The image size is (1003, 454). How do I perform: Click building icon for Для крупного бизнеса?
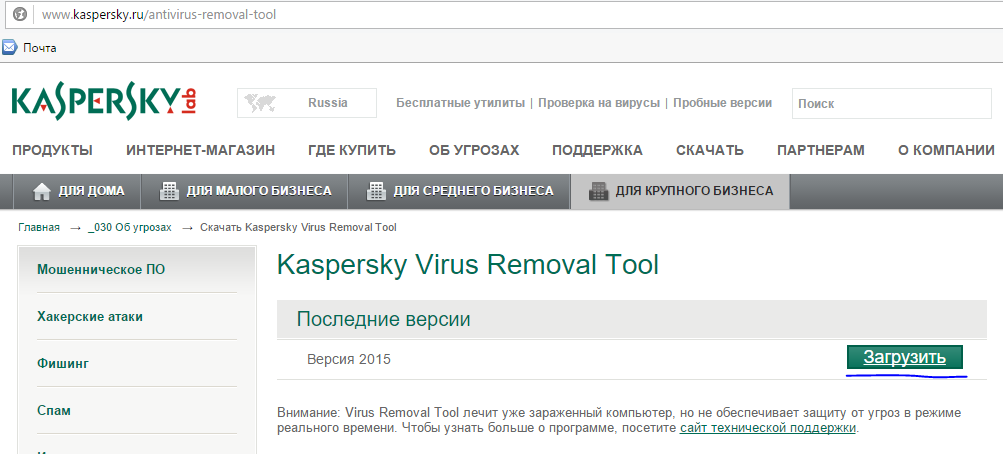[598, 191]
